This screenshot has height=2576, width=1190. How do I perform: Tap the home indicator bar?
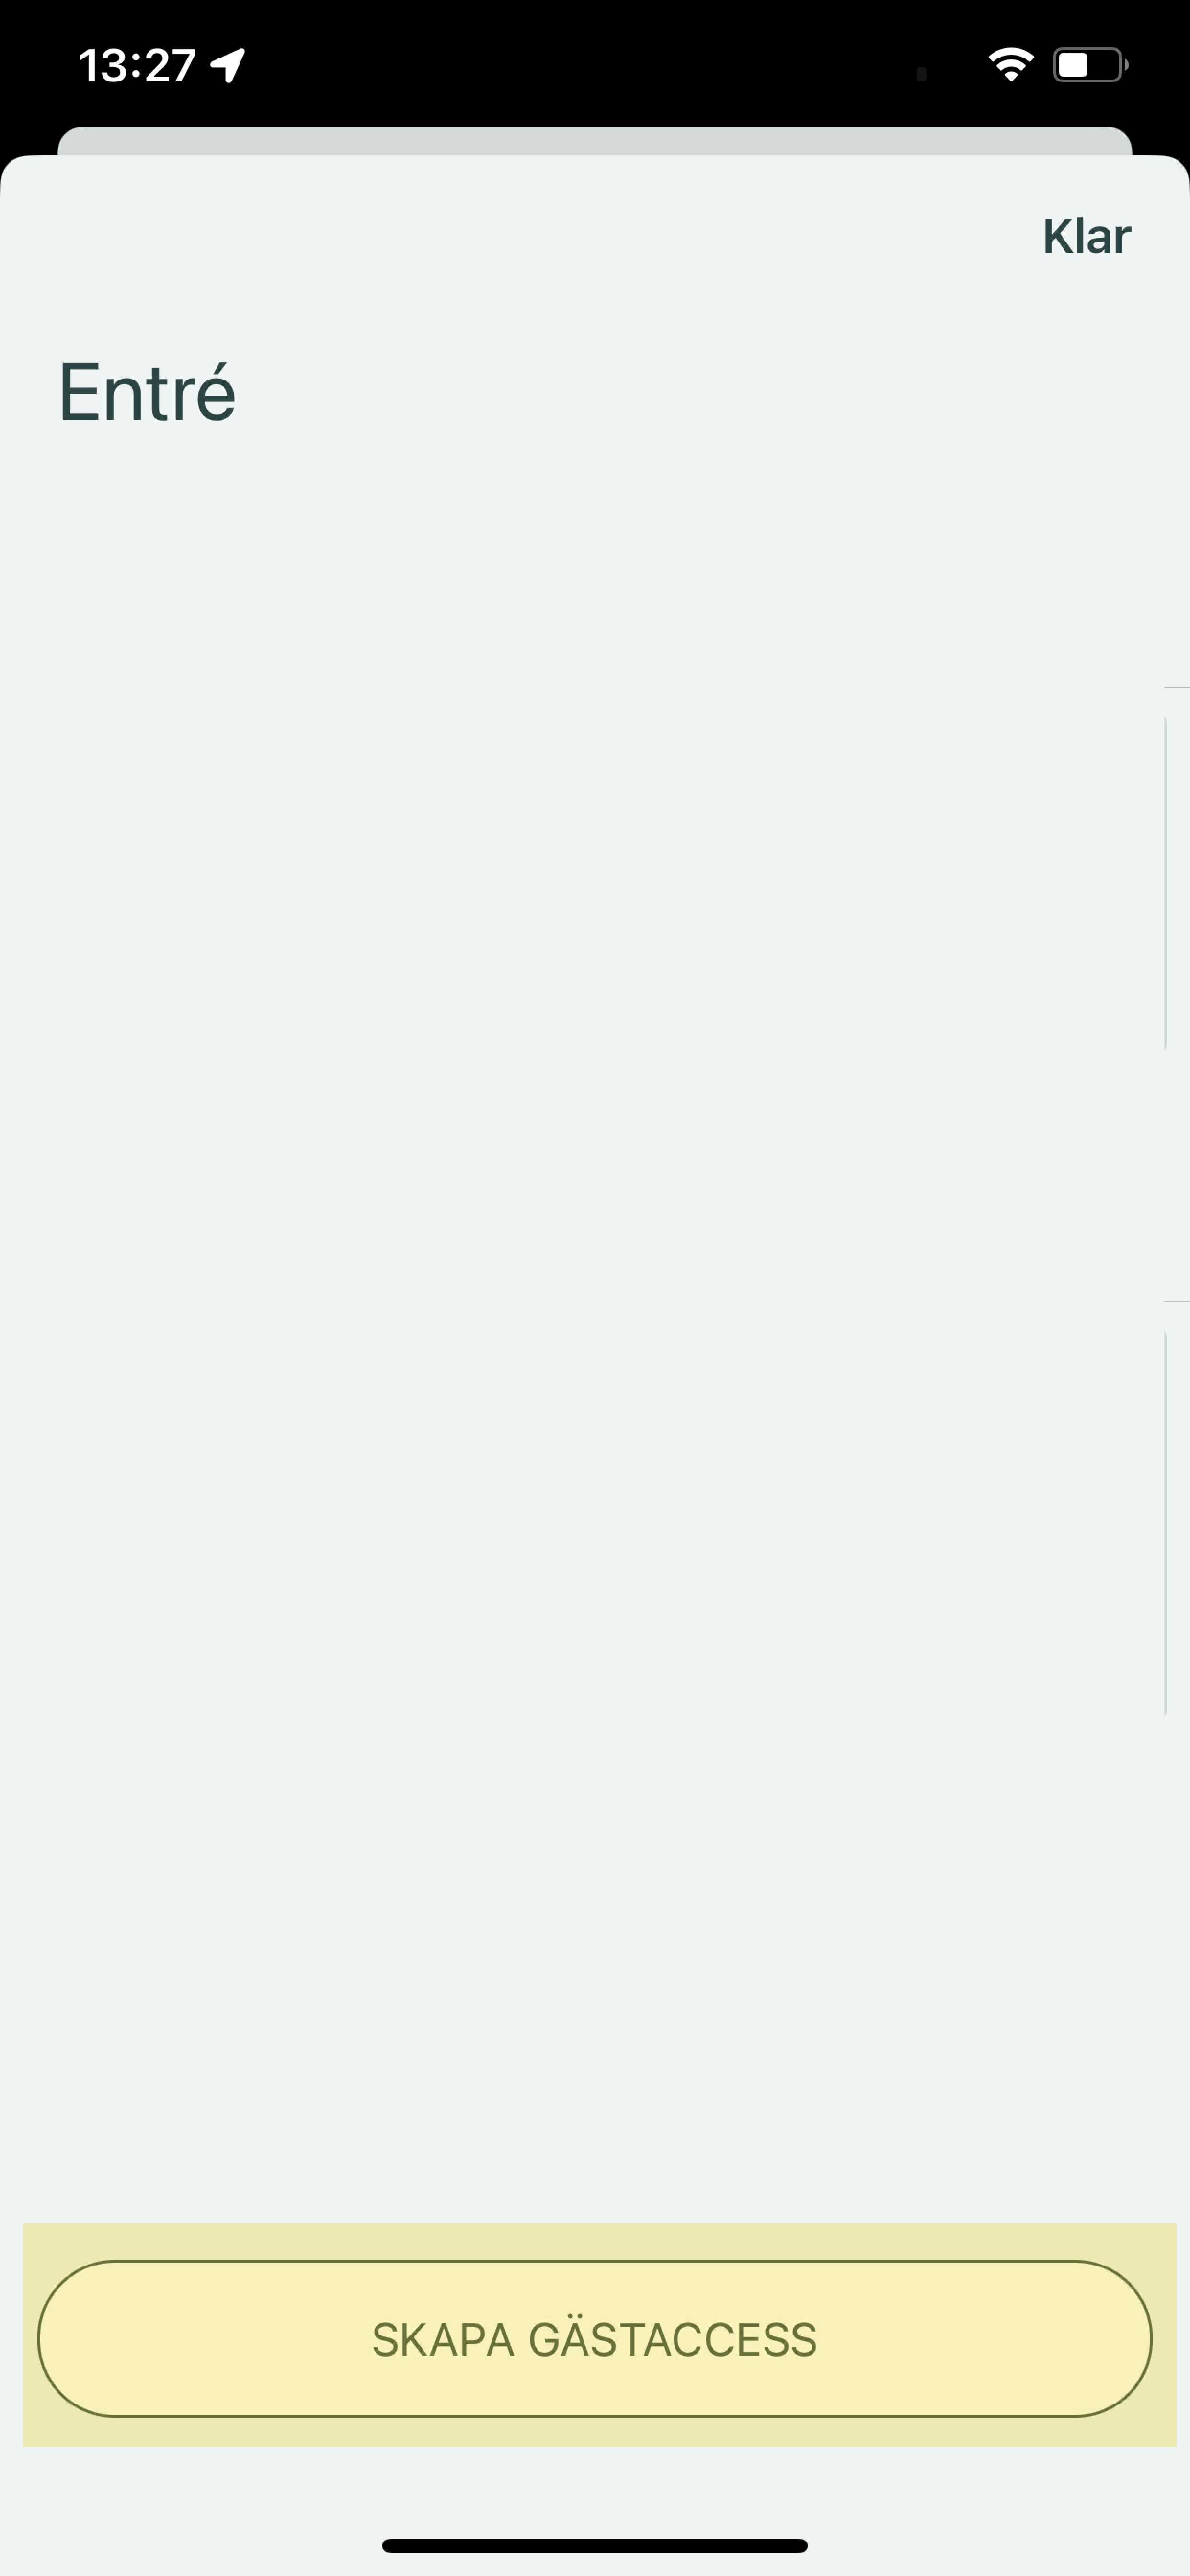click(x=595, y=2545)
